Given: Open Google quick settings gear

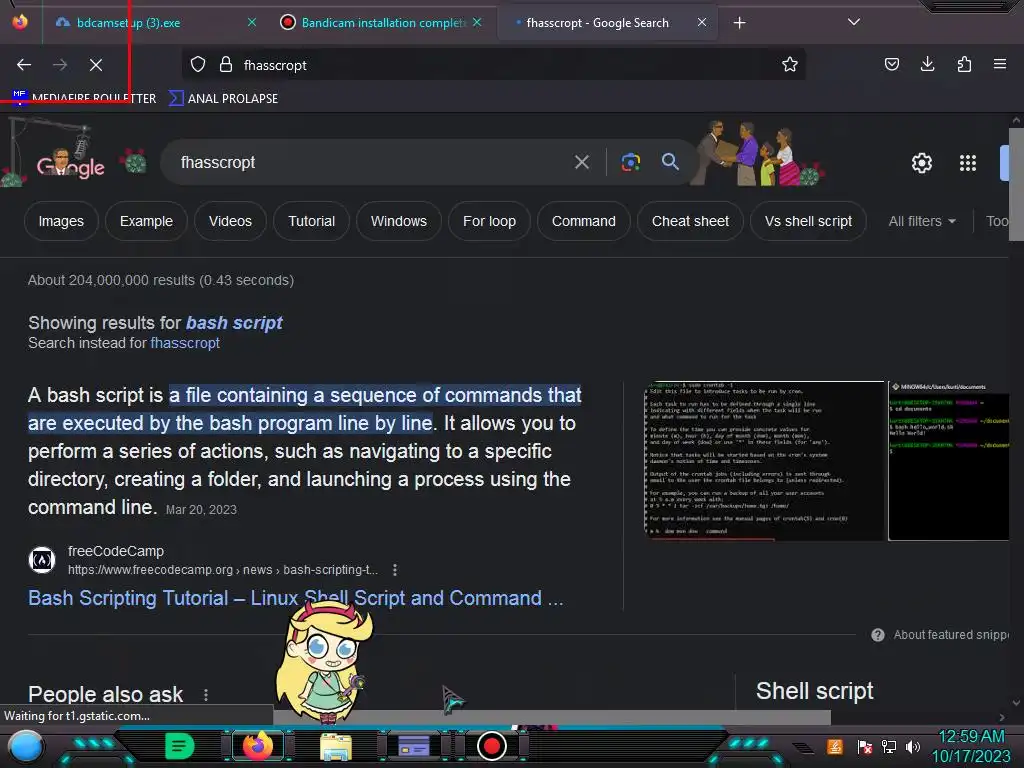Looking at the screenshot, I should pyautogui.click(x=921, y=163).
